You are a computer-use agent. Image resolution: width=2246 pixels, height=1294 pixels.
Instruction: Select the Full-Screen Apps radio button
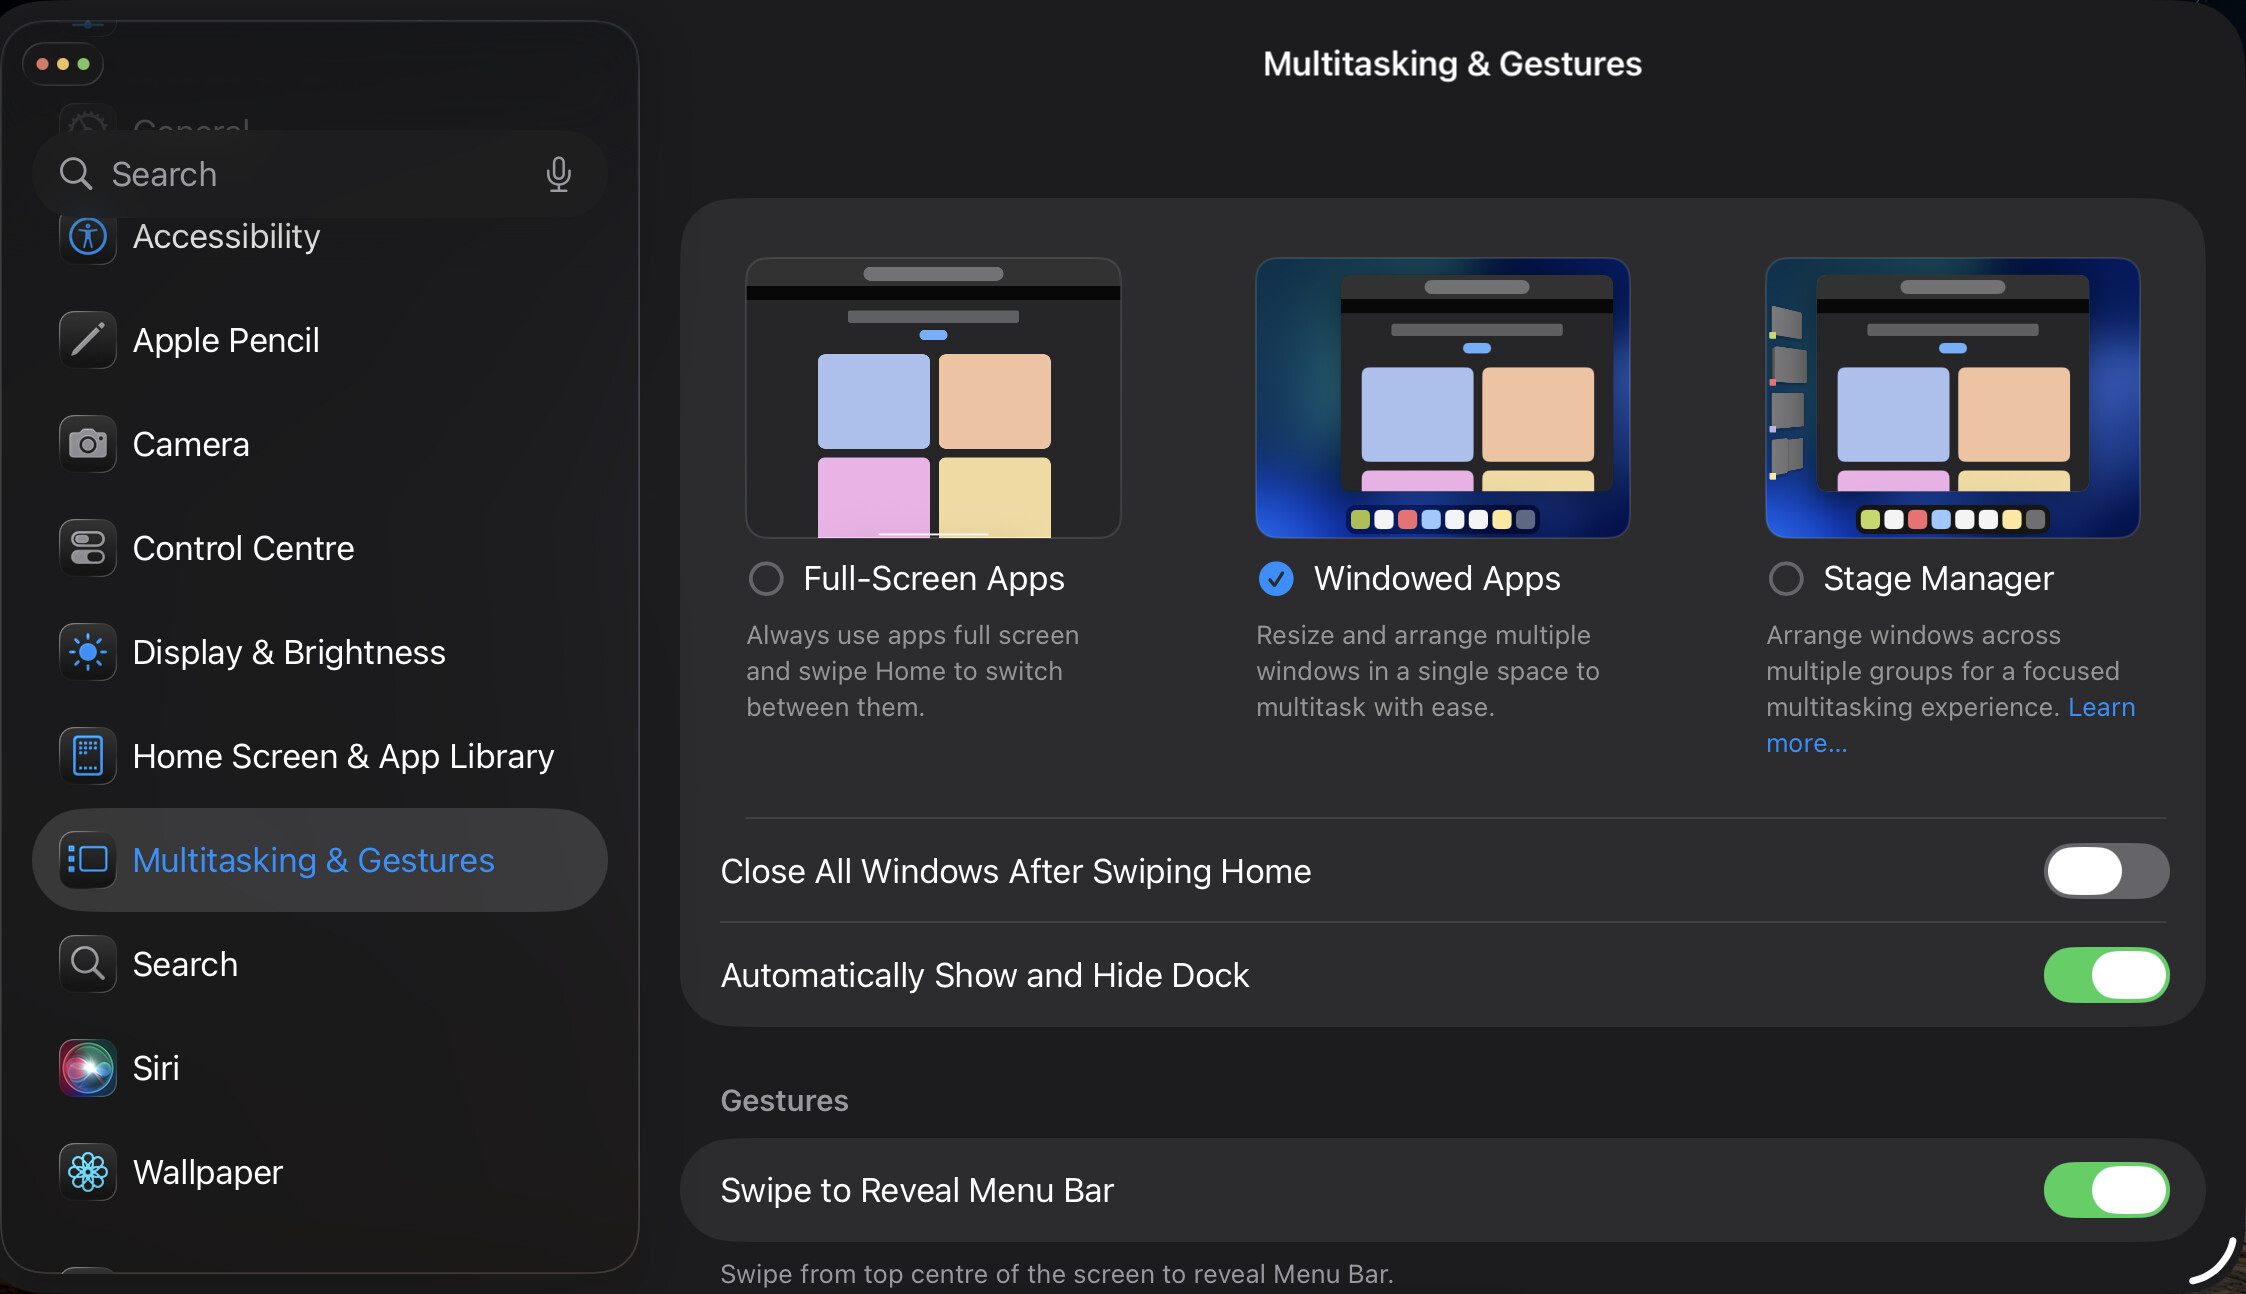coord(766,578)
